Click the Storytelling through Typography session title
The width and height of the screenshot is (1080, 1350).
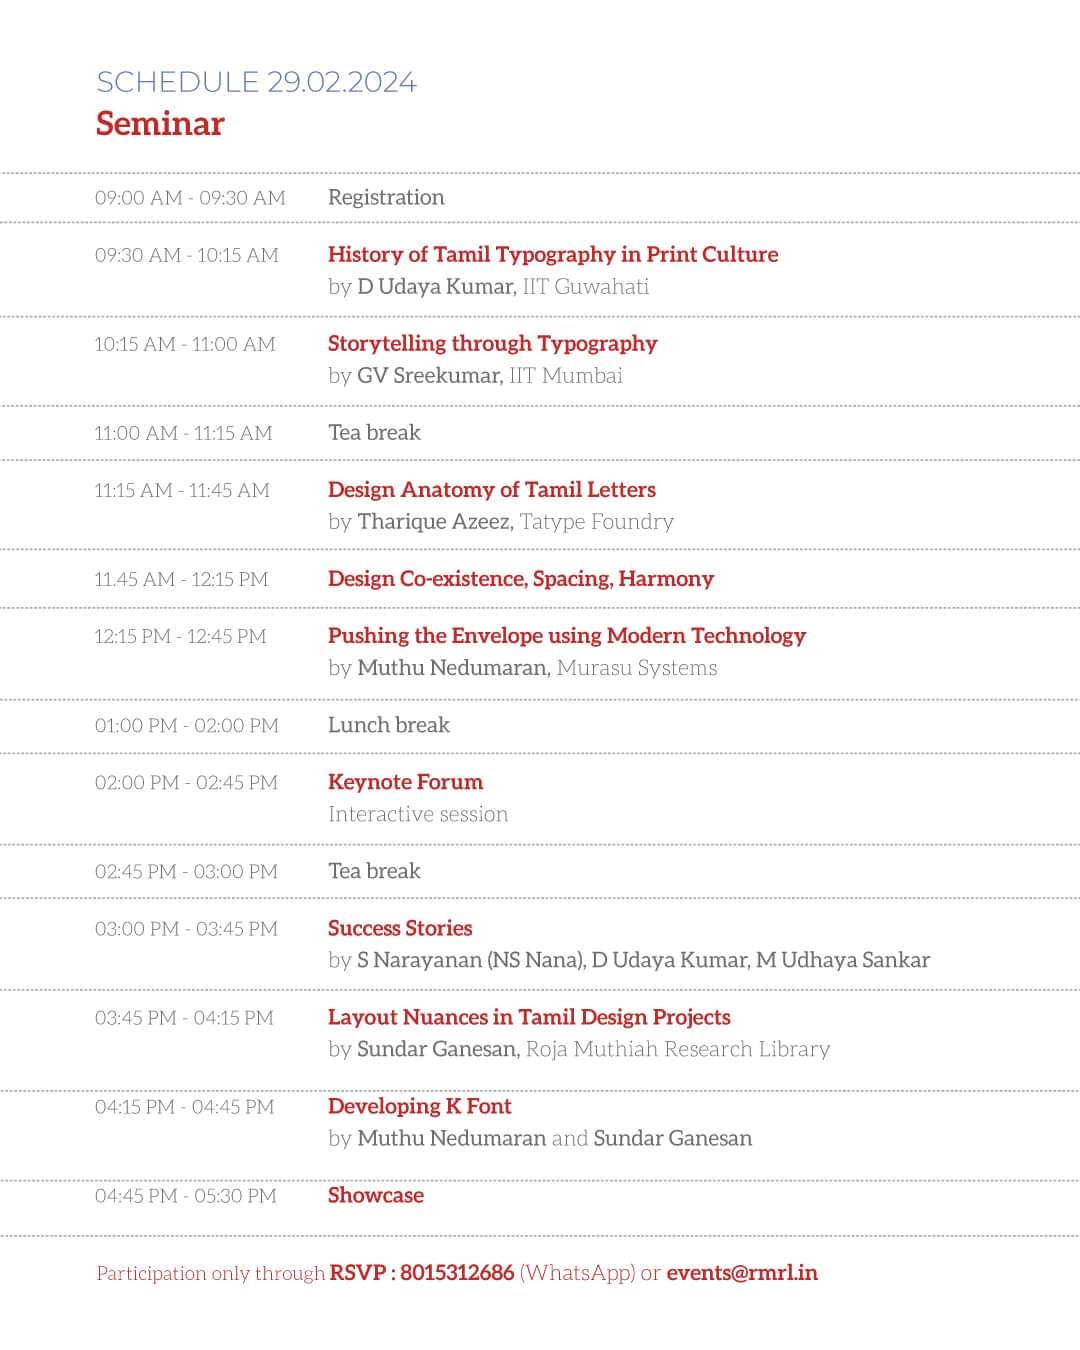(x=492, y=343)
